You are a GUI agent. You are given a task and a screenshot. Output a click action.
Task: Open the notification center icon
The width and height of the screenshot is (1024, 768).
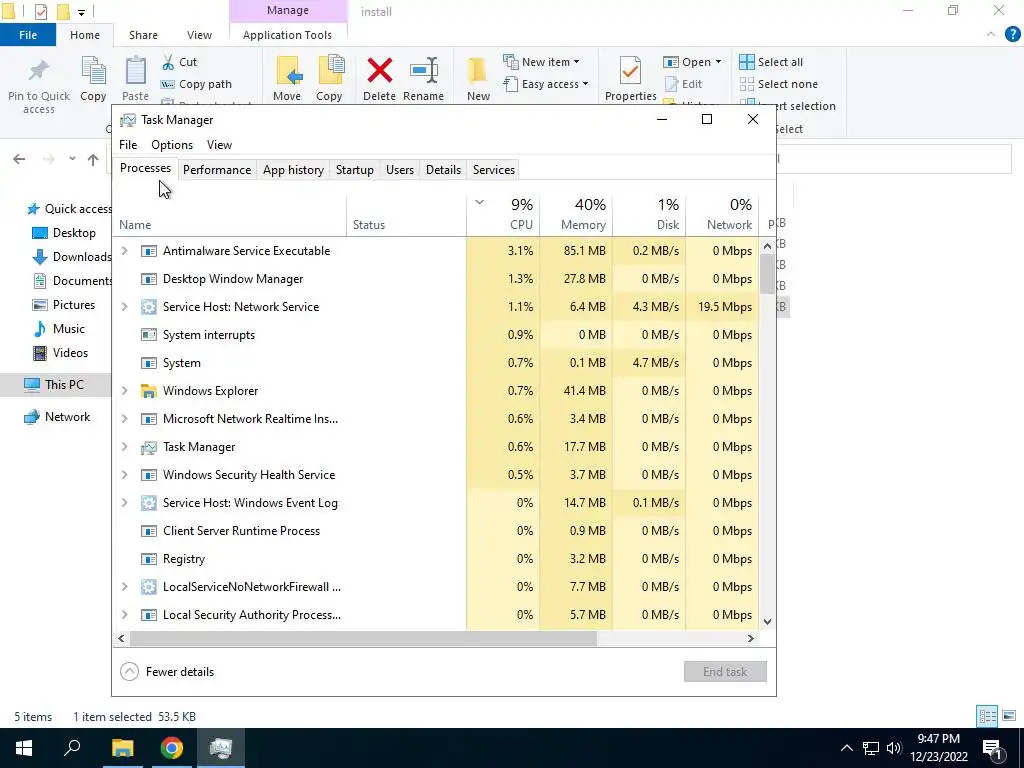tap(992, 748)
